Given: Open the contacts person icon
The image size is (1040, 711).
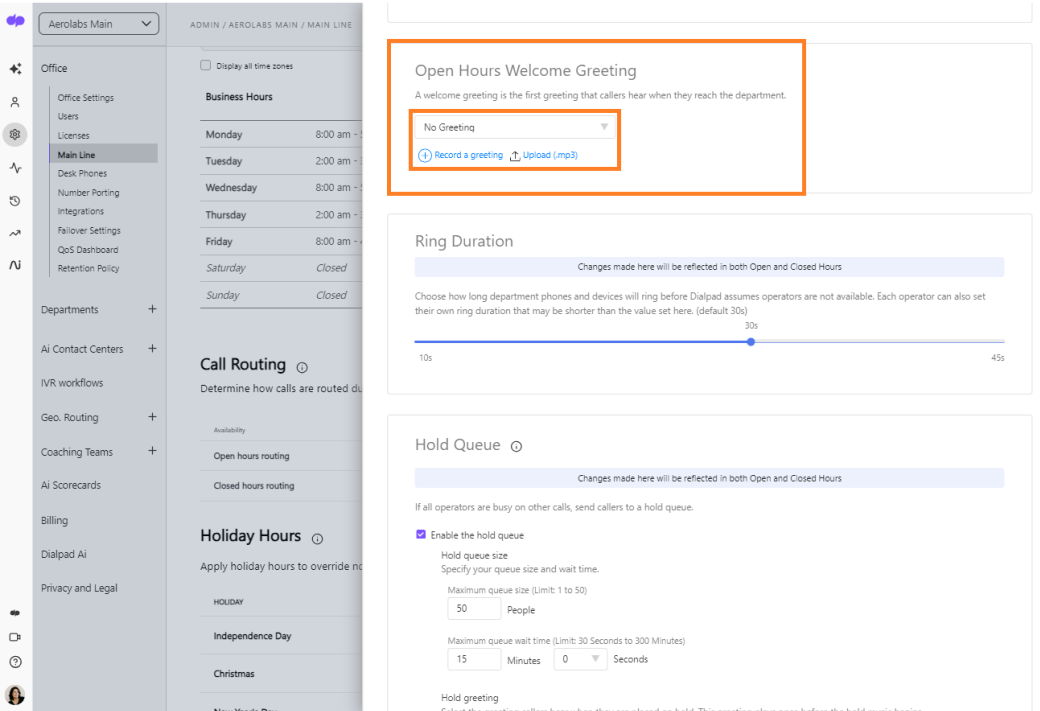Looking at the screenshot, I should (x=15, y=102).
